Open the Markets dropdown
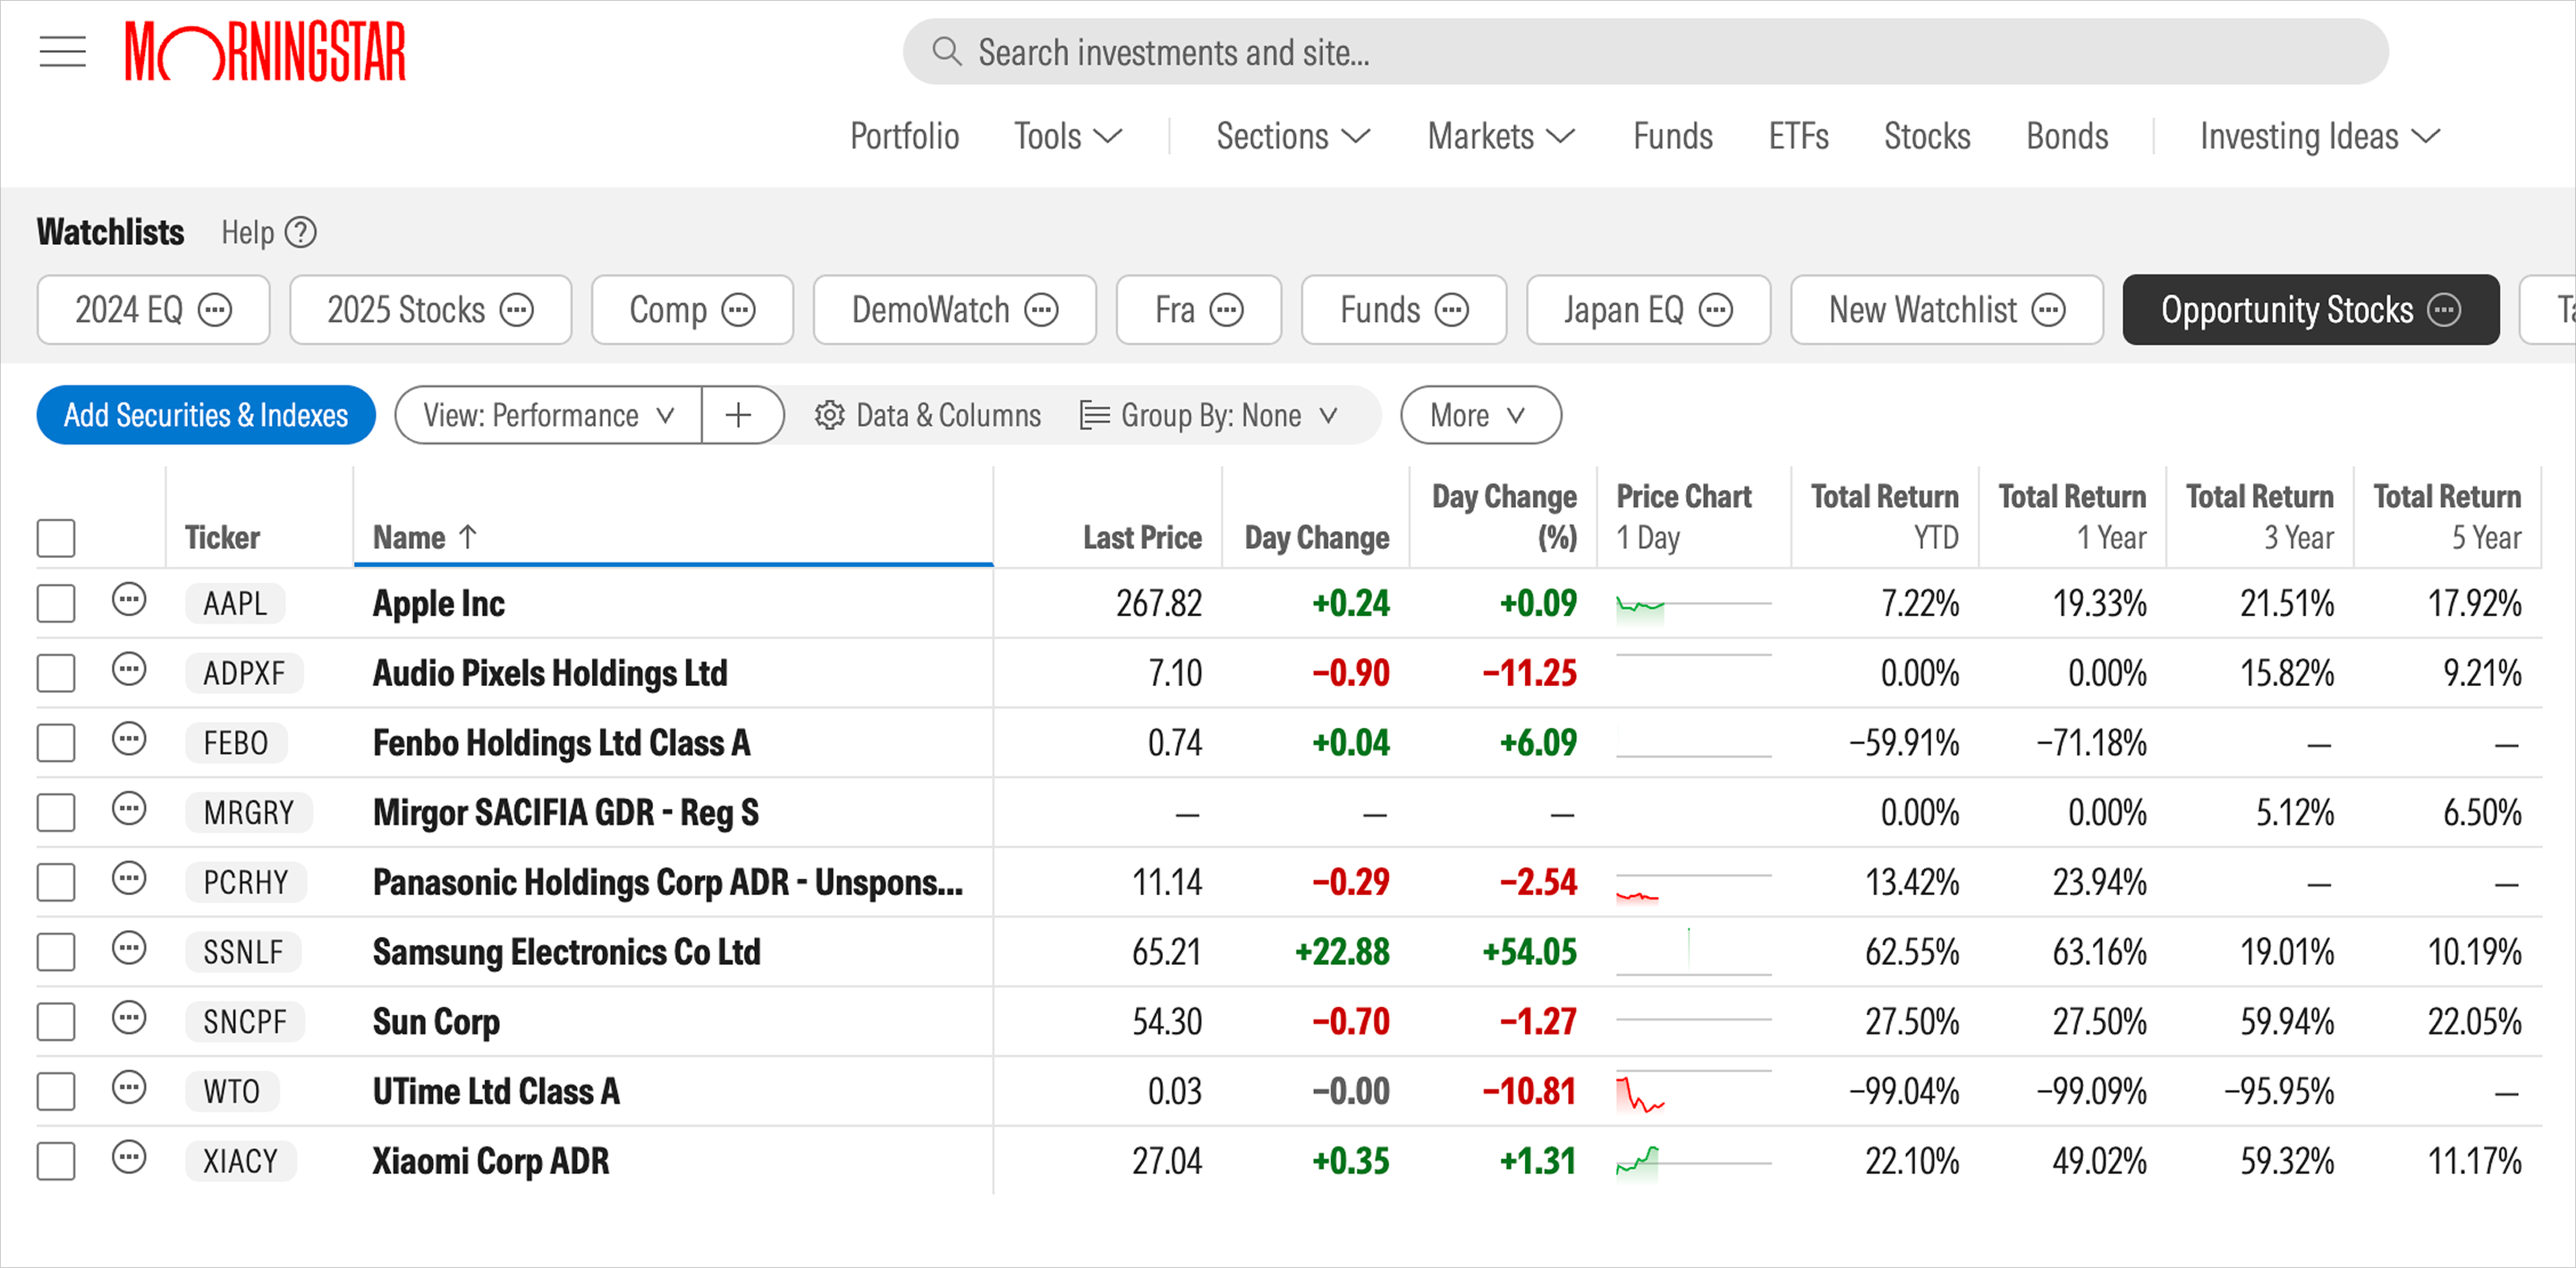The image size is (2576, 1268). (x=1501, y=136)
